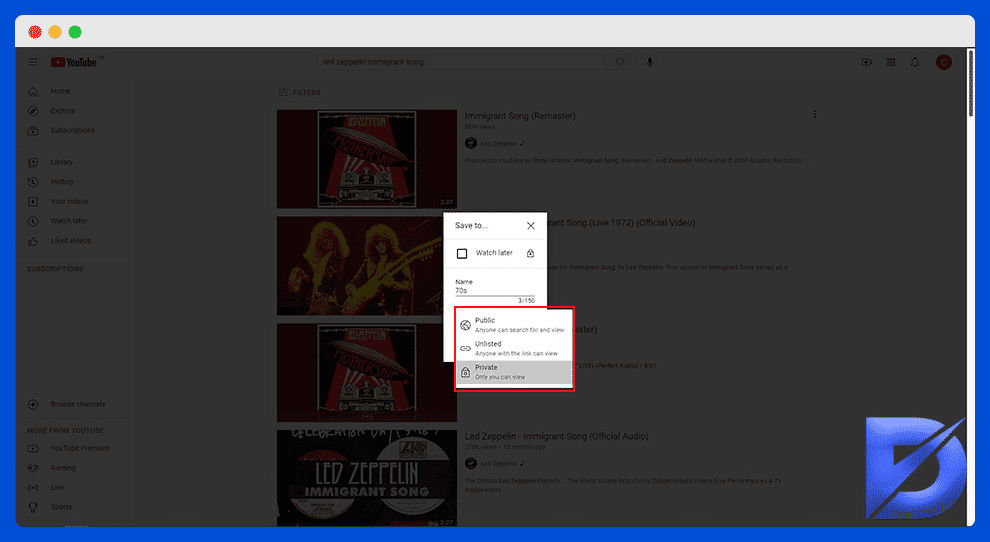Open Library in the sidebar
990x542 pixels.
click(62, 162)
